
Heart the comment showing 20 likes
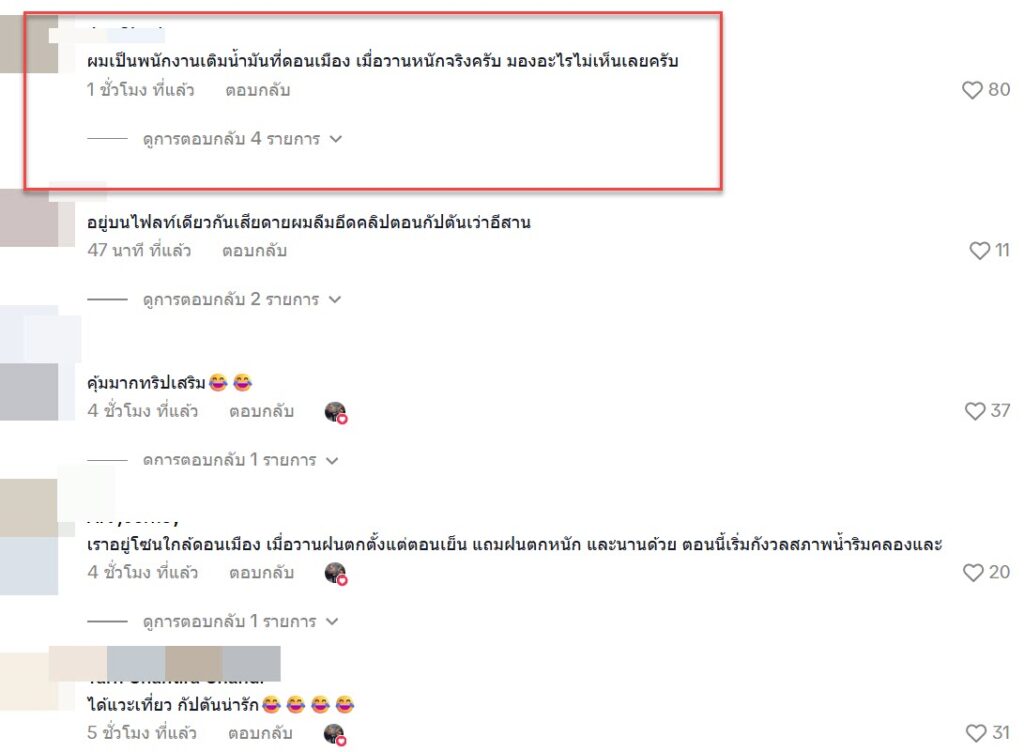973,572
